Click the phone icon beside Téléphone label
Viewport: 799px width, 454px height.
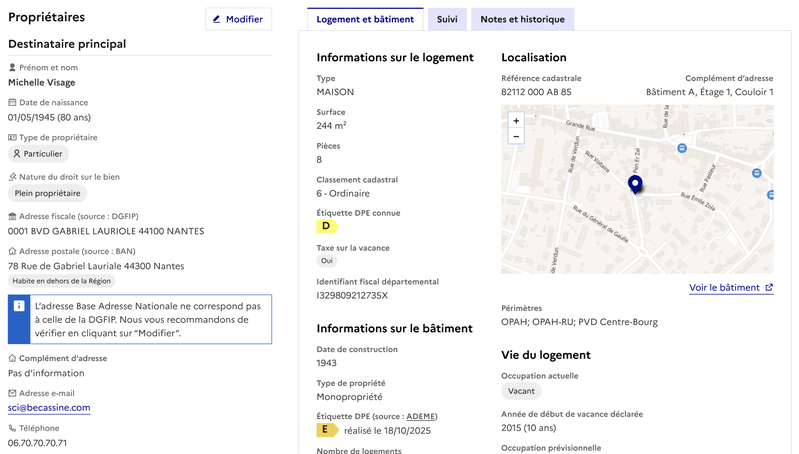point(13,428)
